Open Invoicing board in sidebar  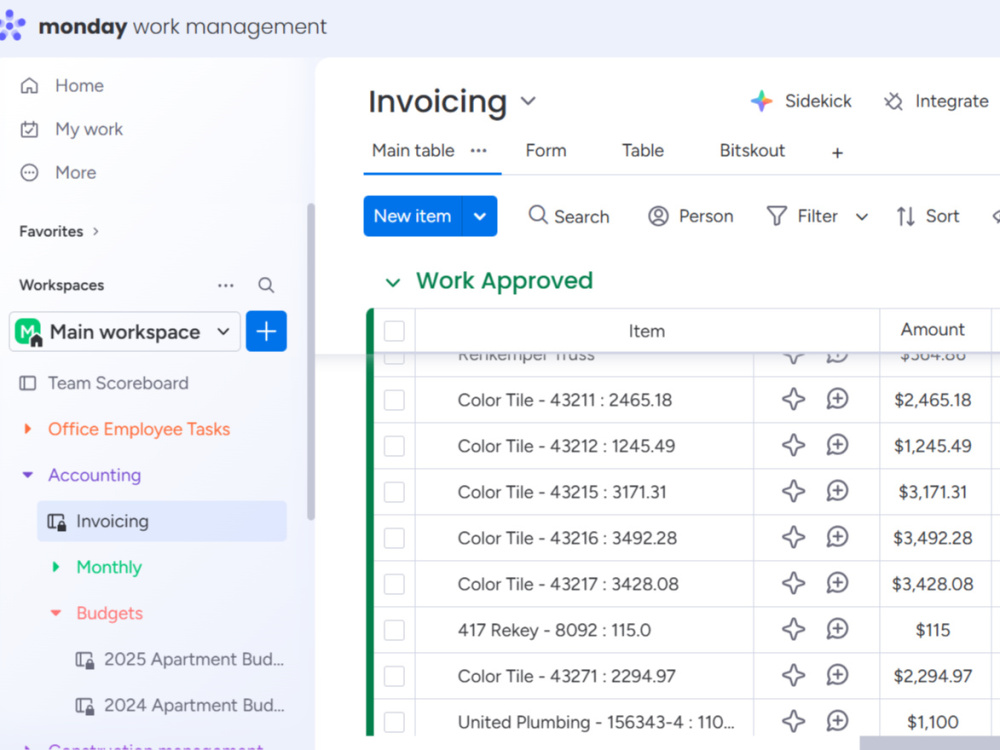click(x=162, y=521)
